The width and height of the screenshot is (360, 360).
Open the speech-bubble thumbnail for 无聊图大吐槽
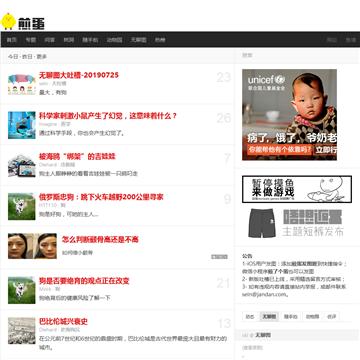coord(22,84)
